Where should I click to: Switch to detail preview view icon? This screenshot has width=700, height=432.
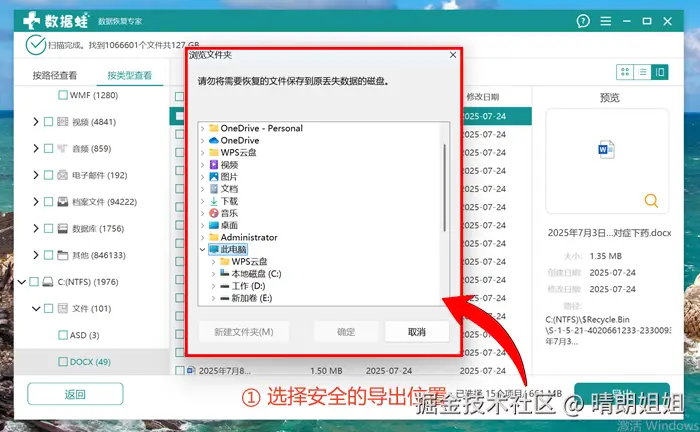[659, 72]
